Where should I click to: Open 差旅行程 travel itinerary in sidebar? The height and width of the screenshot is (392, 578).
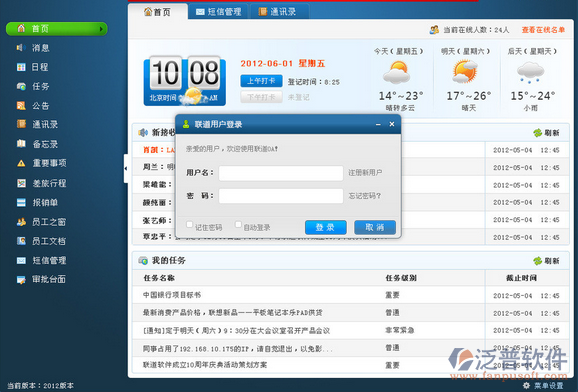[x=41, y=183]
